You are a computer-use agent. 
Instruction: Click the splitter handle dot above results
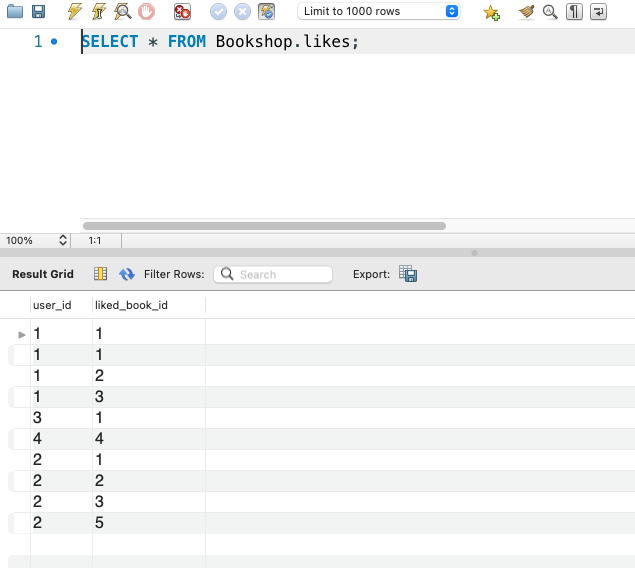click(474, 253)
